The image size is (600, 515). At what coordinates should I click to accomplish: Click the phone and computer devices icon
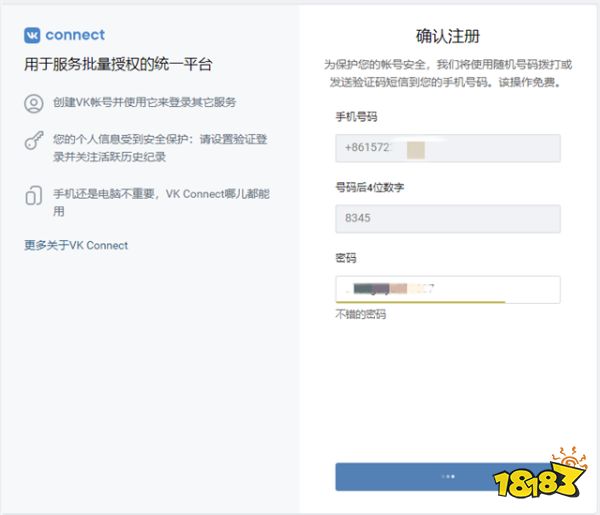point(34,195)
